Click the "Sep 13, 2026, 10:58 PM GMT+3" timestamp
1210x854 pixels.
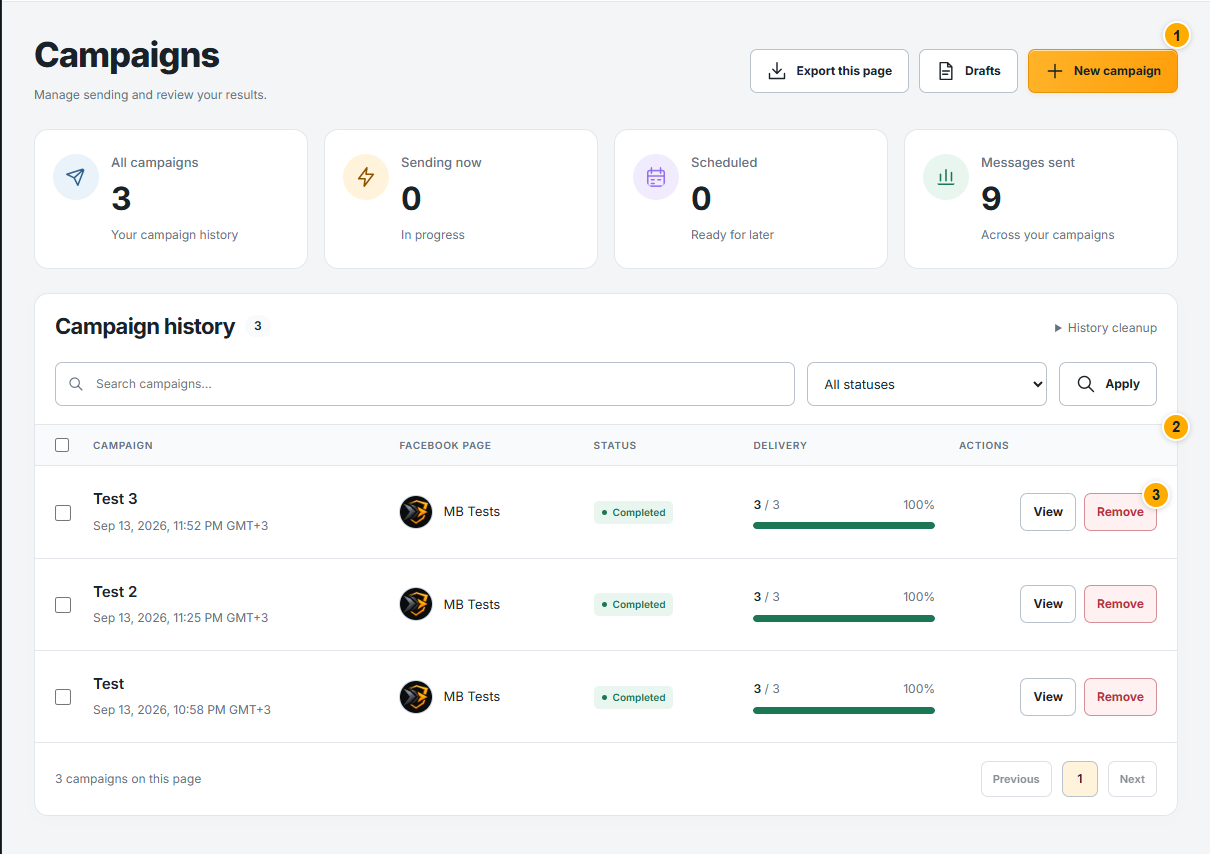[182, 710]
